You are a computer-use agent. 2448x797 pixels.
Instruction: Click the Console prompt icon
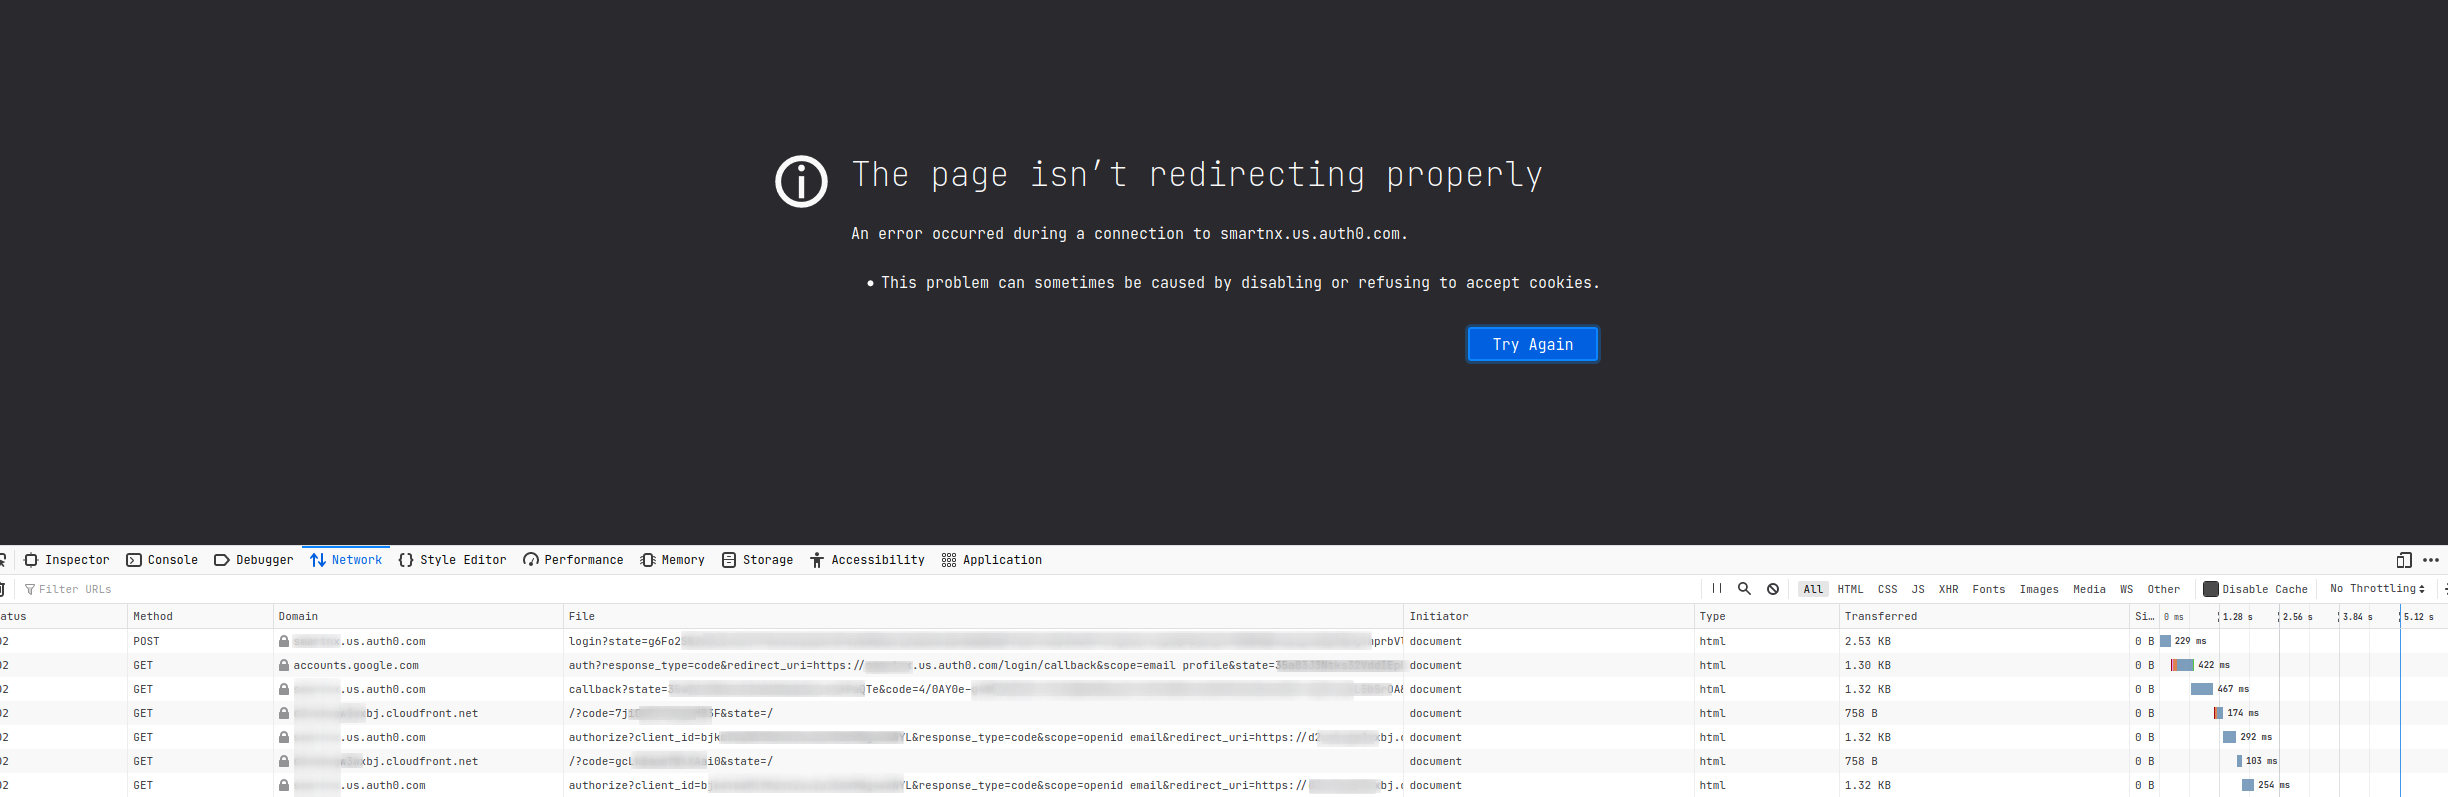[x=134, y=560]
